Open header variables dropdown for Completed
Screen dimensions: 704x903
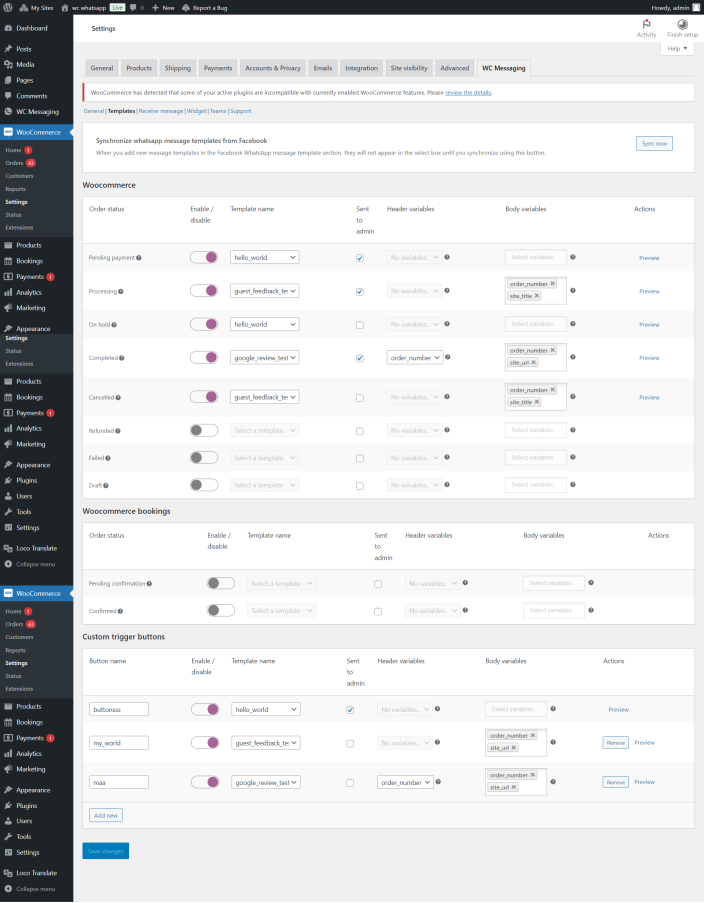415,357
